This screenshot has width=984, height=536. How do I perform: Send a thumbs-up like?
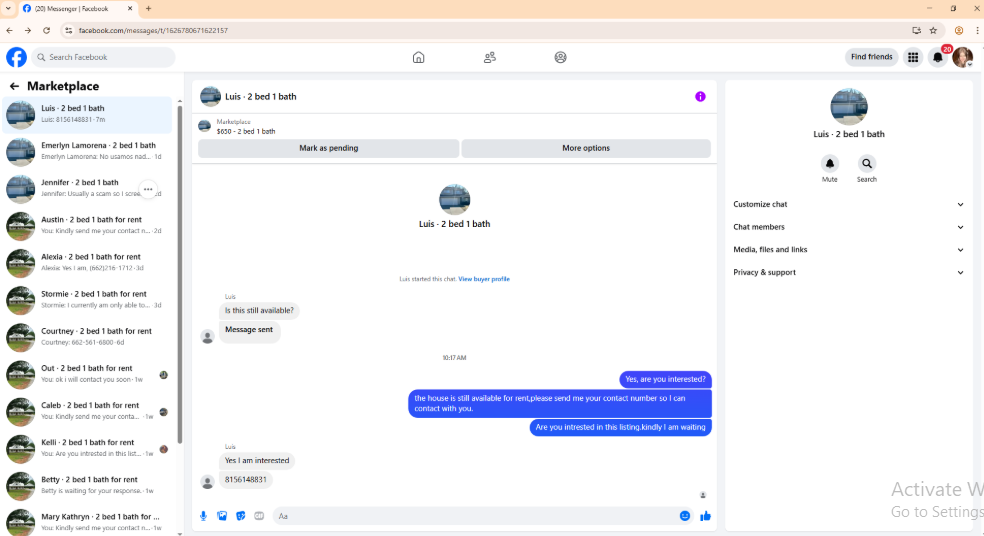pyautogui.click(x=705, y=516)
